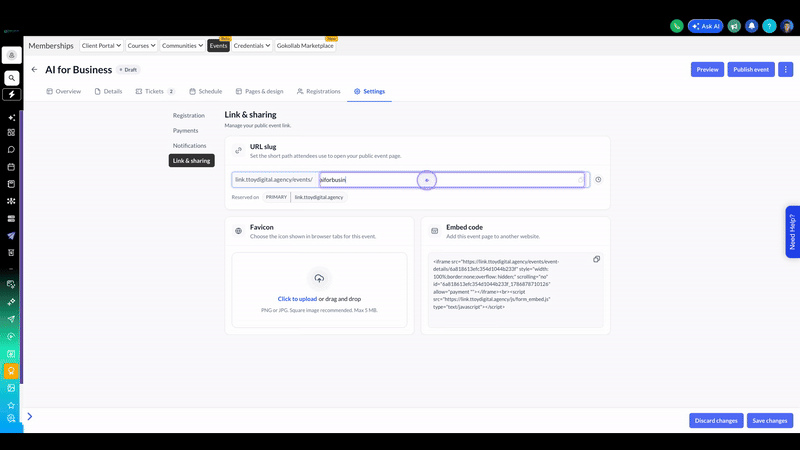This screenshot has width=800, height=450.
Task: Click the PRIMARY domain tag
Action: [x=276, y=197]
